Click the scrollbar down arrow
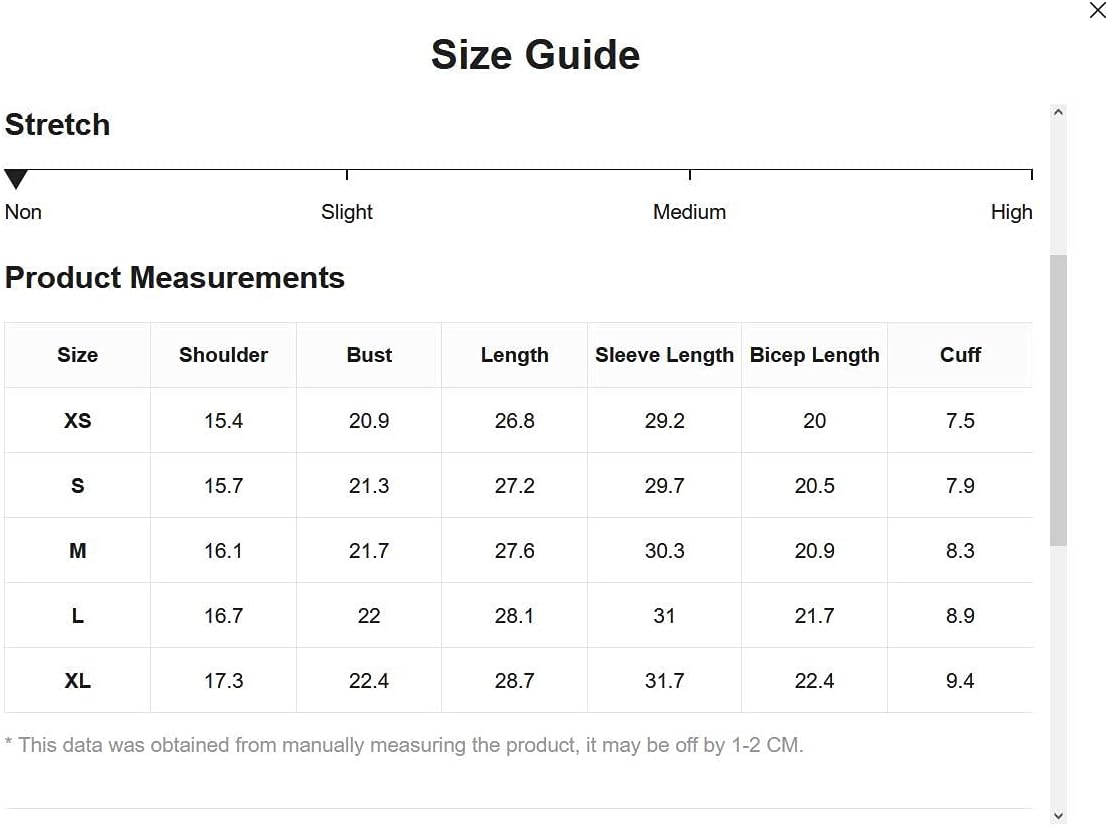 [x=1058, y=816]
